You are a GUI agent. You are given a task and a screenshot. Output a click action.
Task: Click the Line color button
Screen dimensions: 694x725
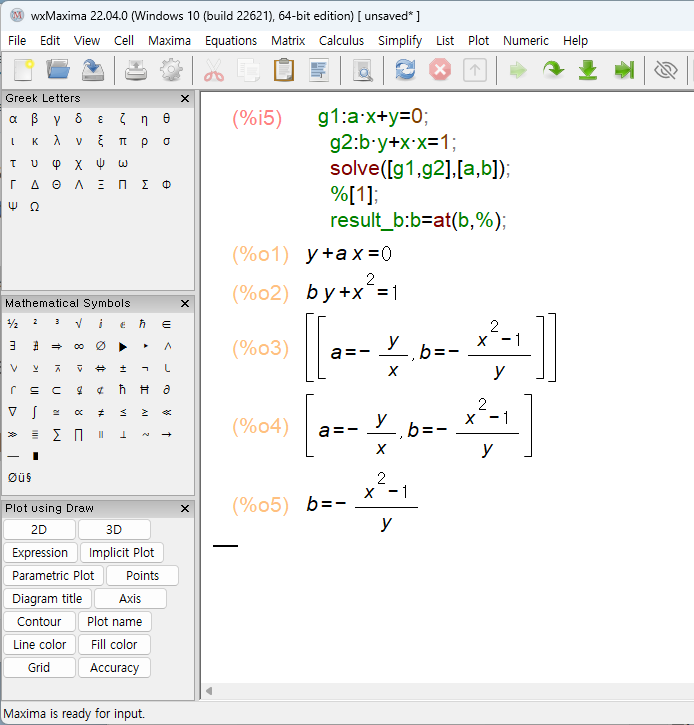[x=39, y=645]
